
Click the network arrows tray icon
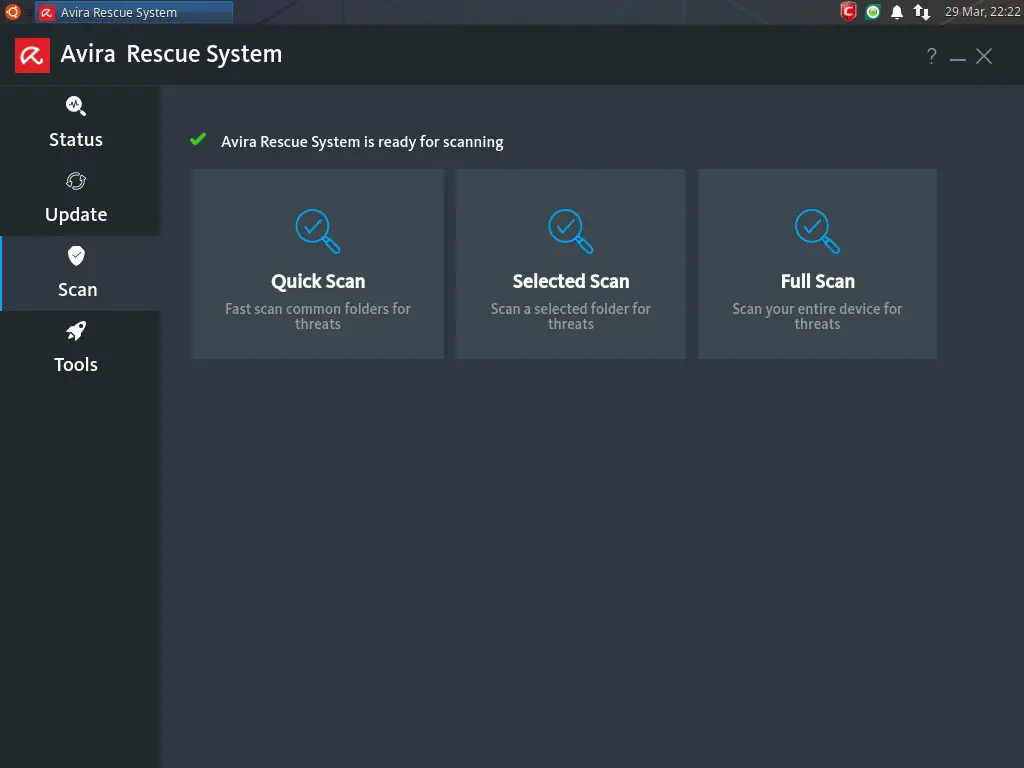pyautogui.click(x=922, y=12)
